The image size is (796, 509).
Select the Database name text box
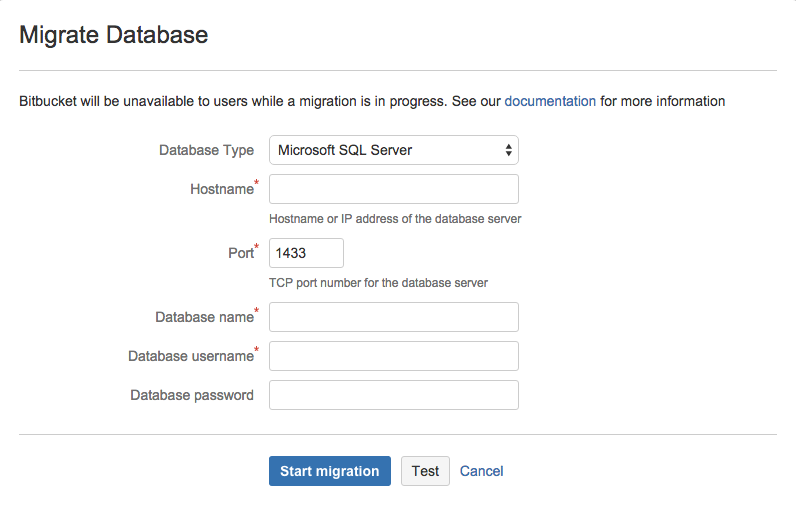pos(393,317)
